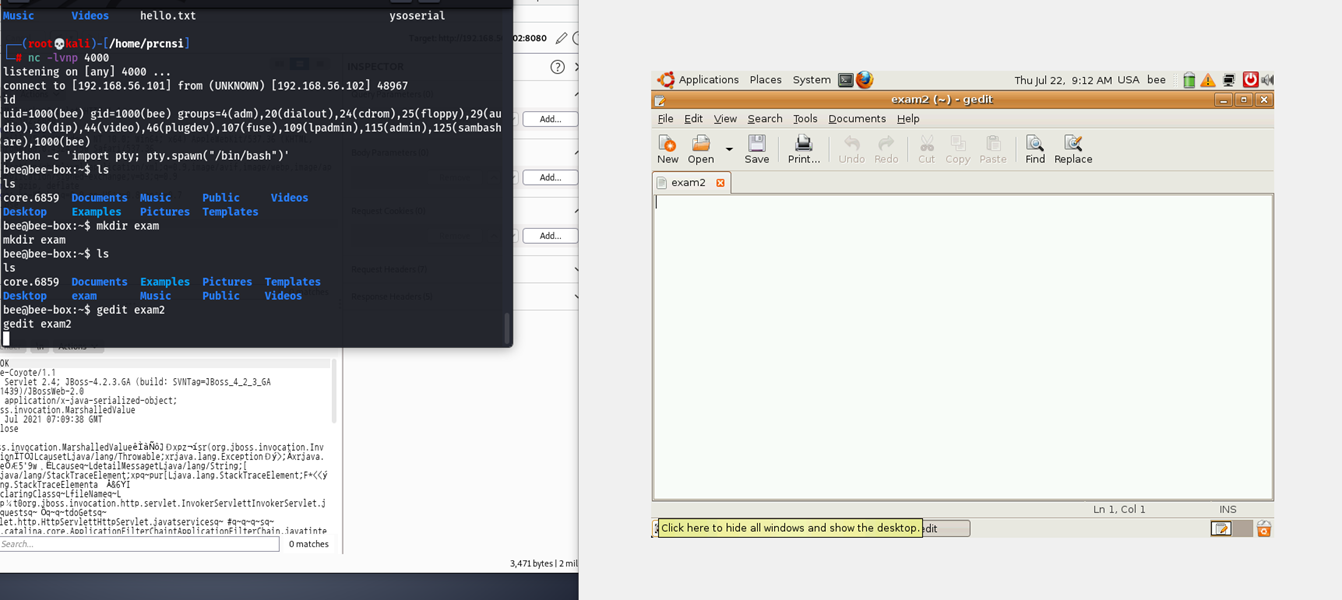1342x600 pixels.
Task: Open gedit's File menu
Action: click(665, 118)
